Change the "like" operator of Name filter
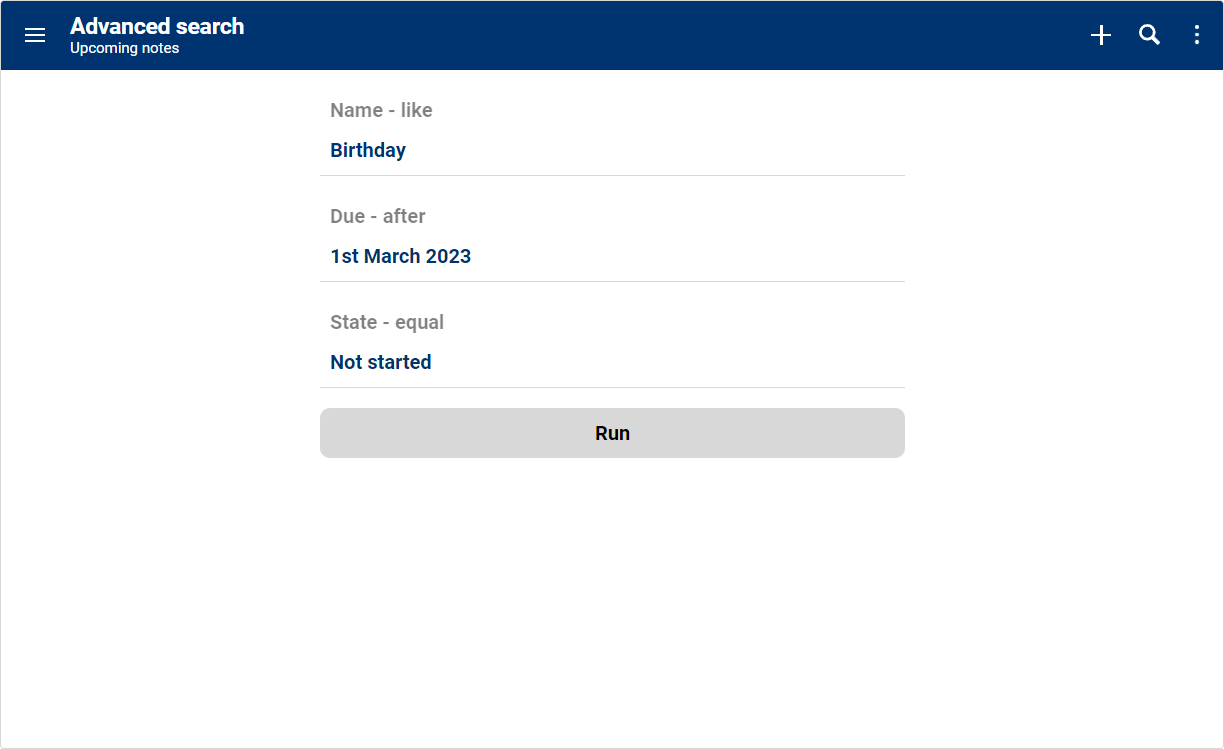 point(417,110)
